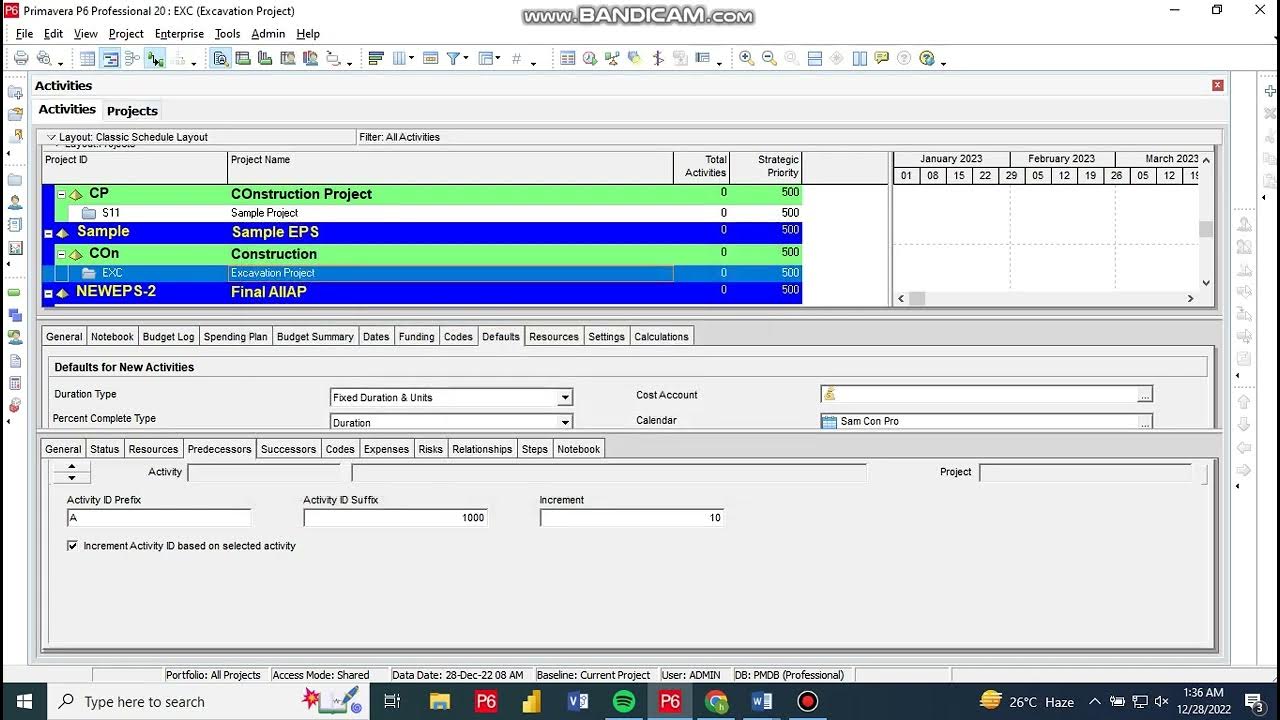
Task: Open the Activity Network view icon
Action: point(132,59)
